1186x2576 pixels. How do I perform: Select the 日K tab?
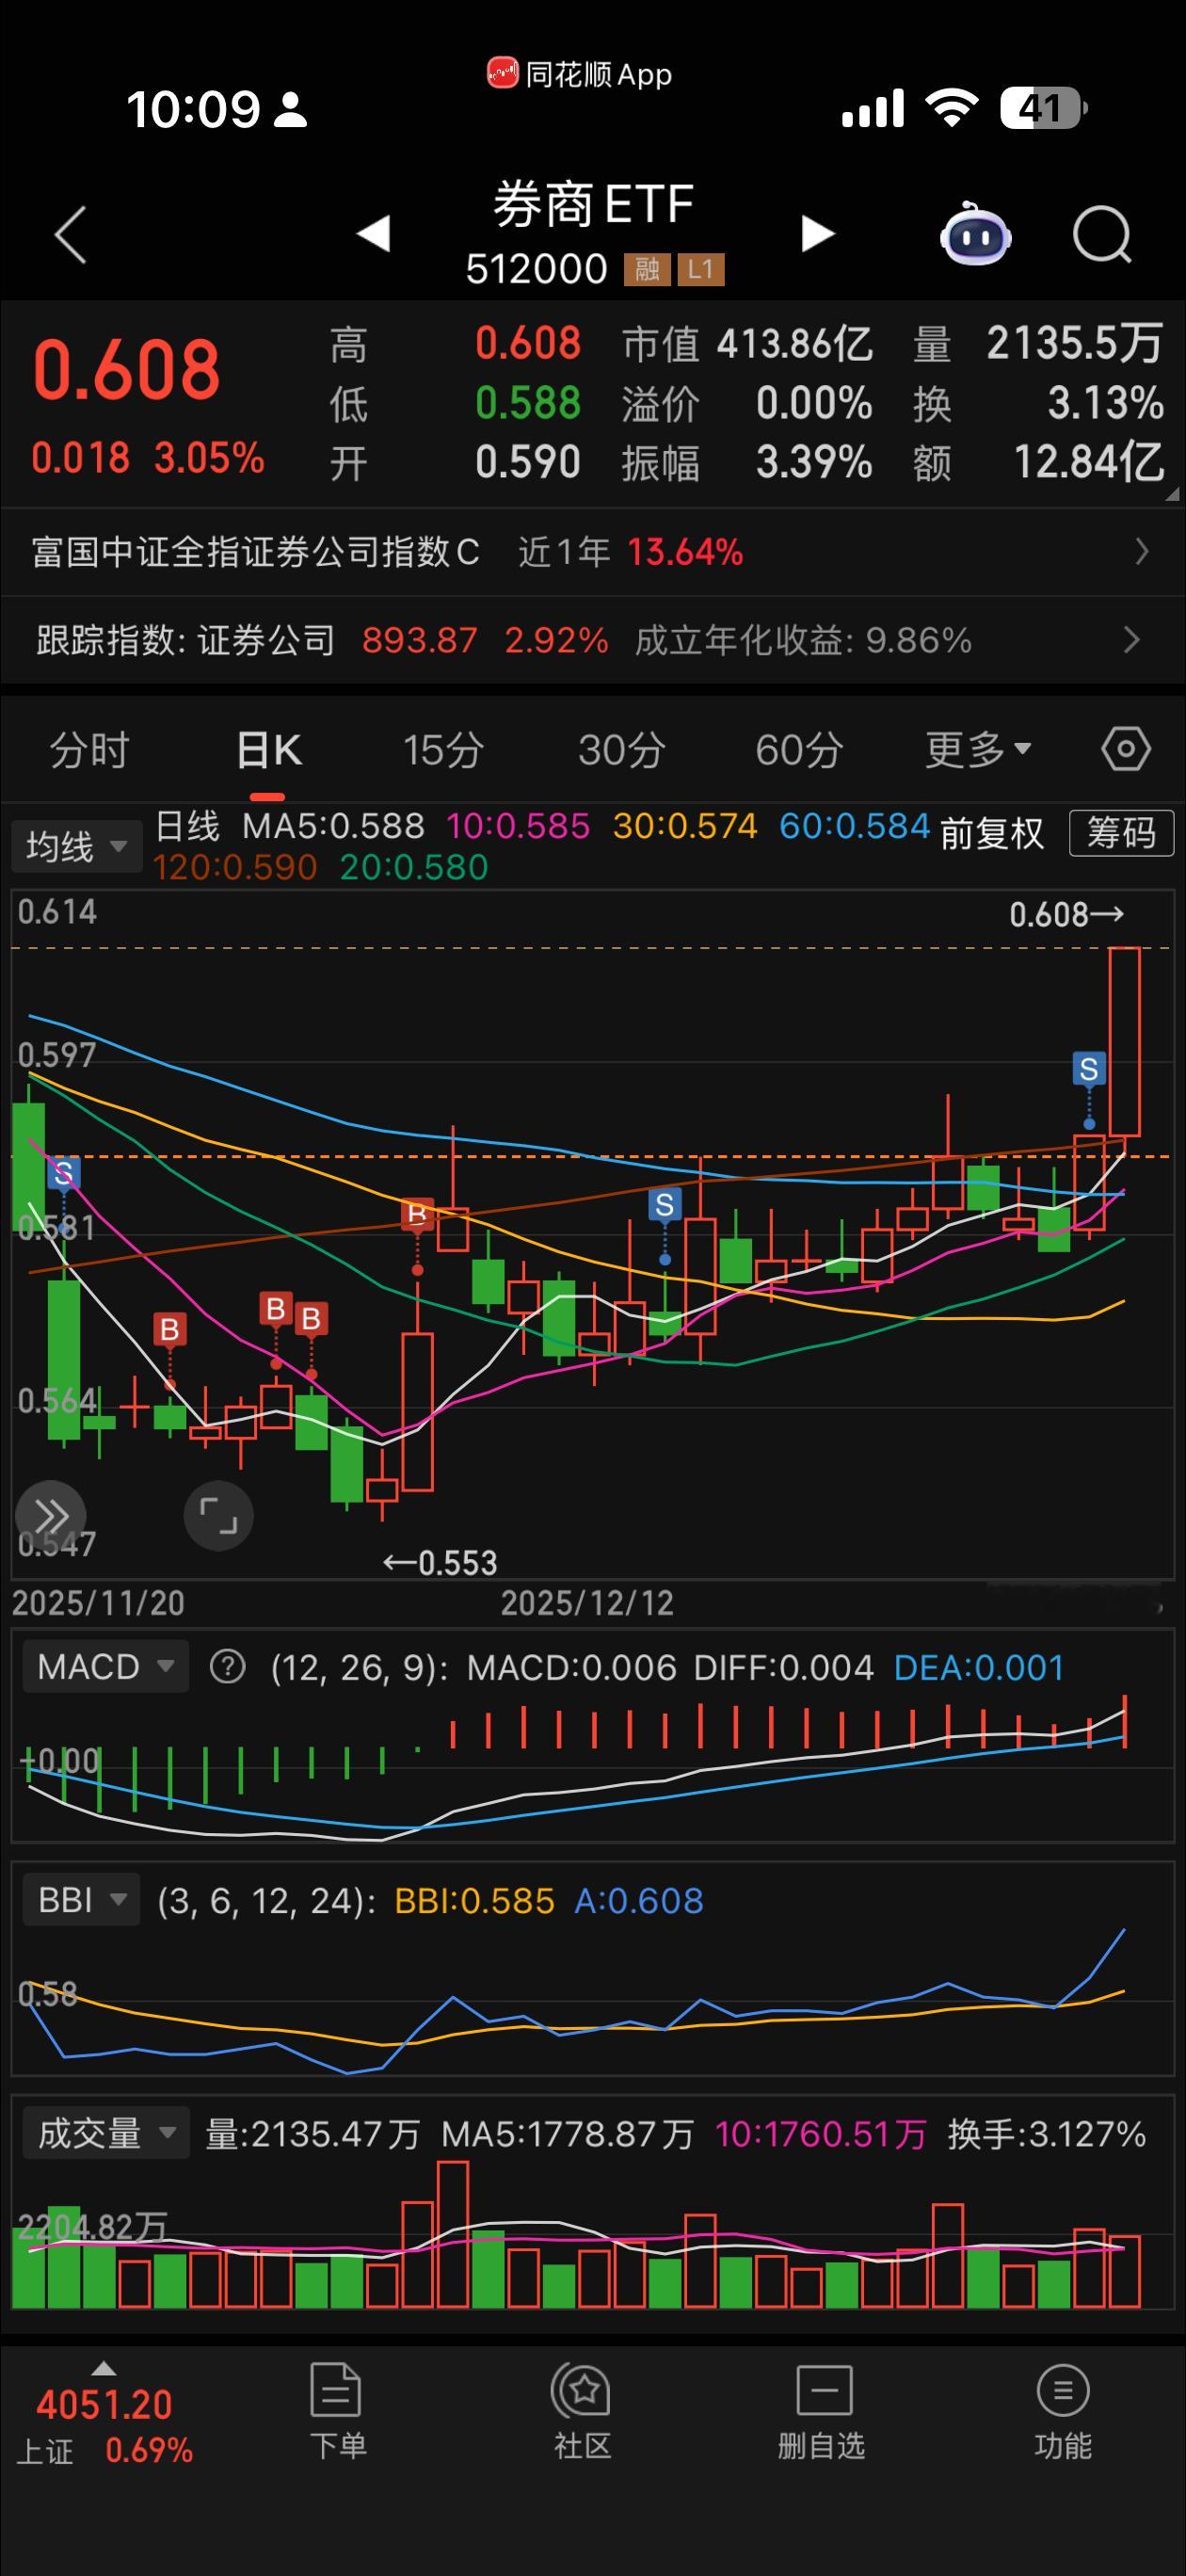click(268, 750)
